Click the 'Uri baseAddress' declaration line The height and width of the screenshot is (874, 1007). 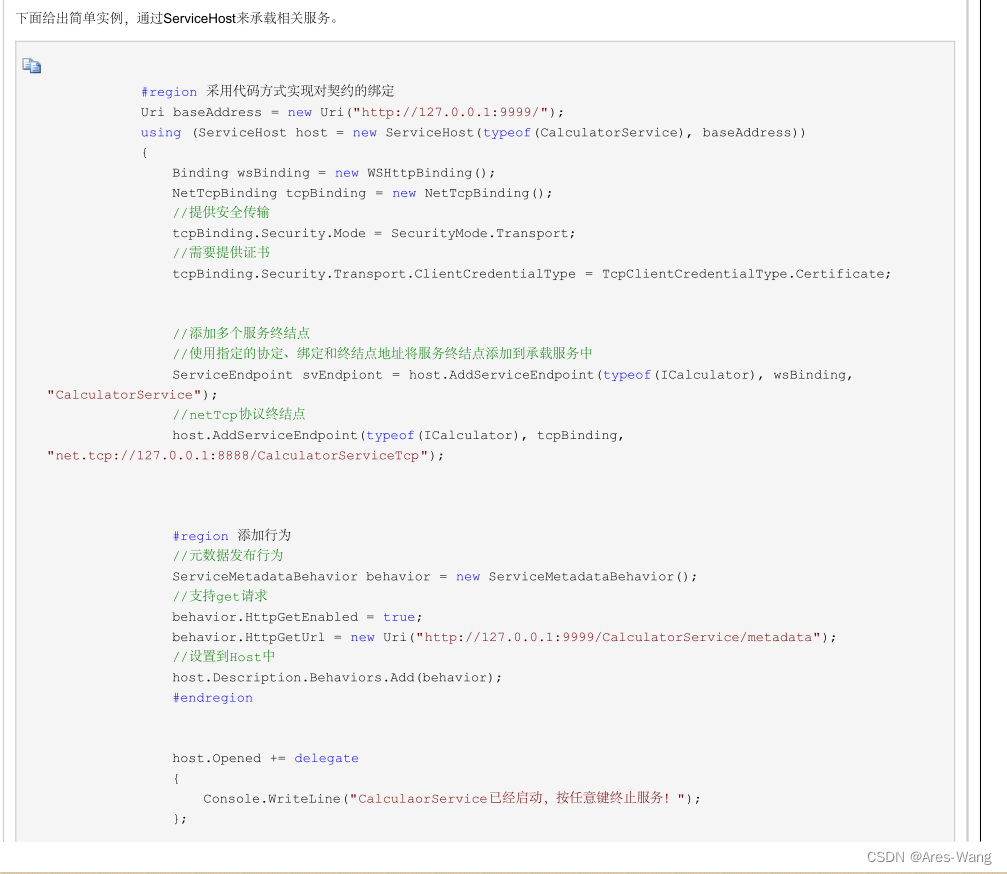click(353, 112)
